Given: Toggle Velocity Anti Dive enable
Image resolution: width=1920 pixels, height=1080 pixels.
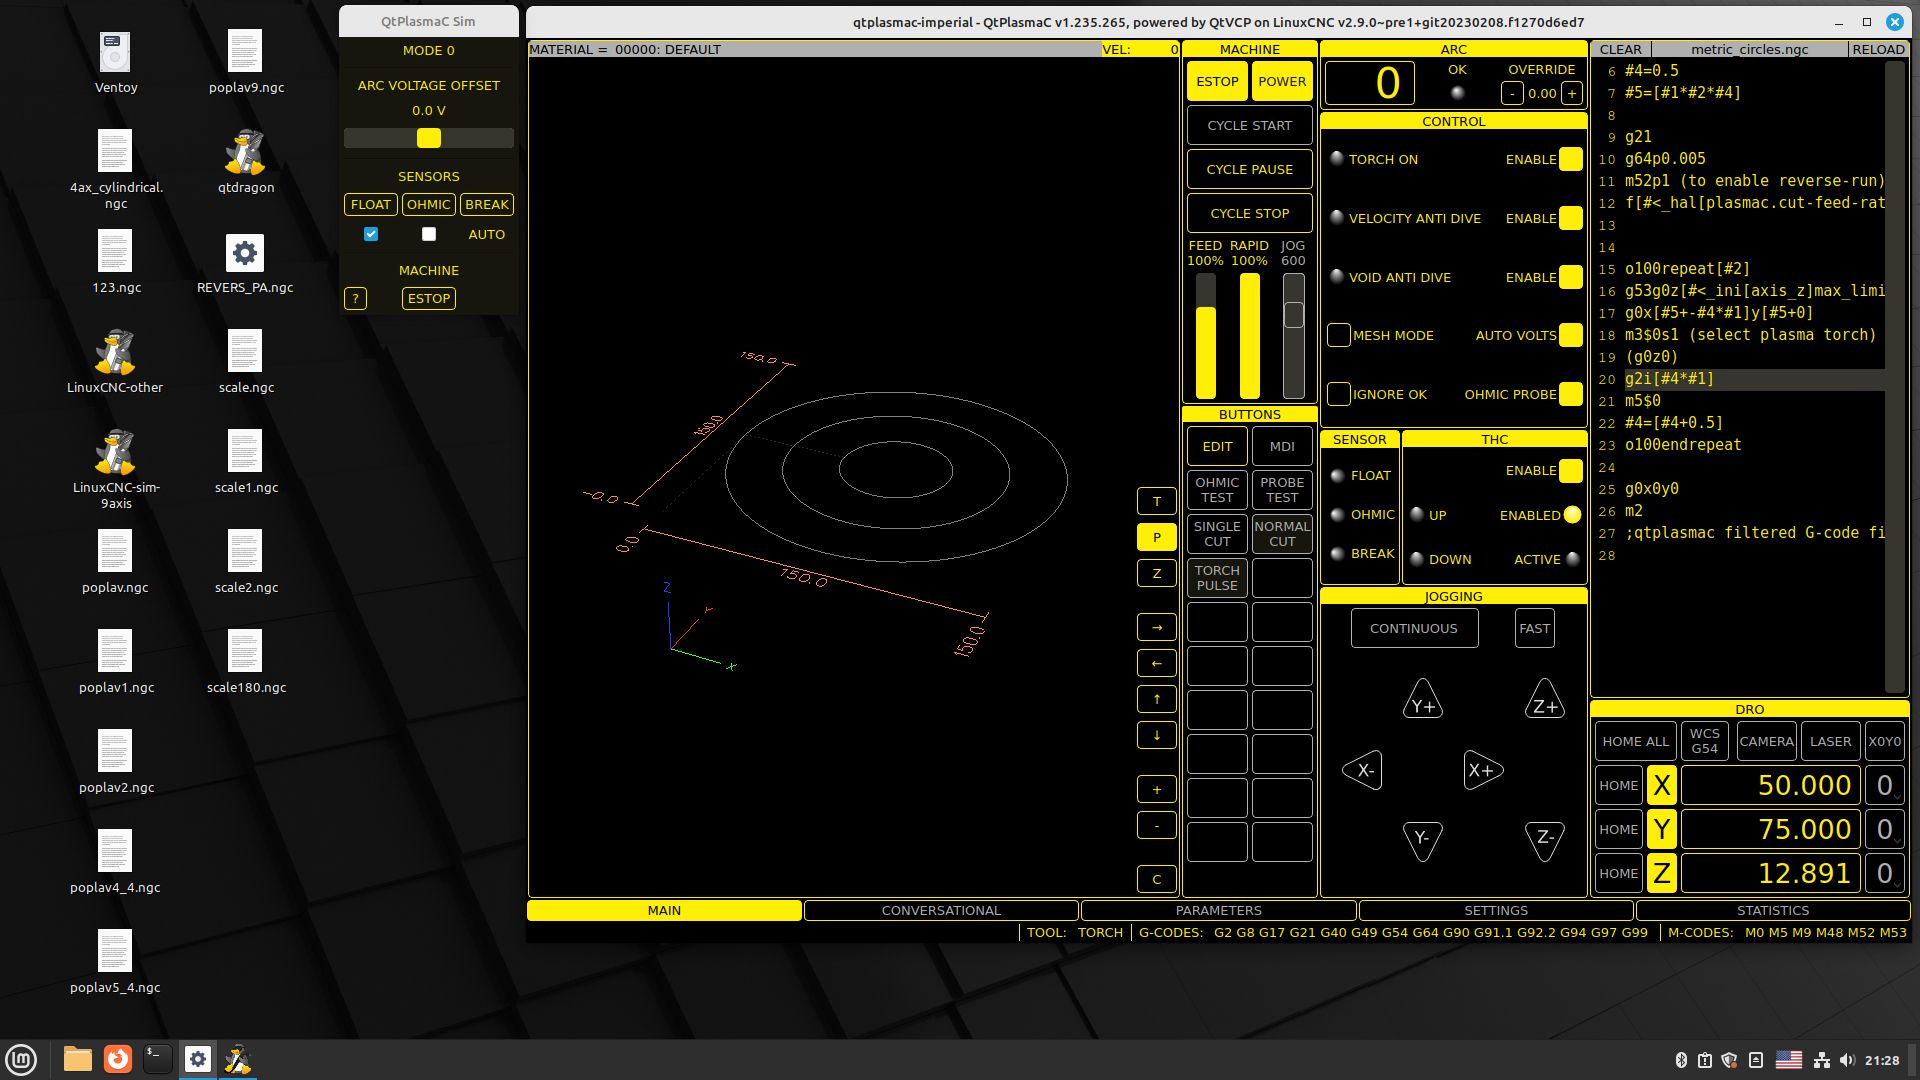Looking at the screenshot, I should coord(1570,218).
